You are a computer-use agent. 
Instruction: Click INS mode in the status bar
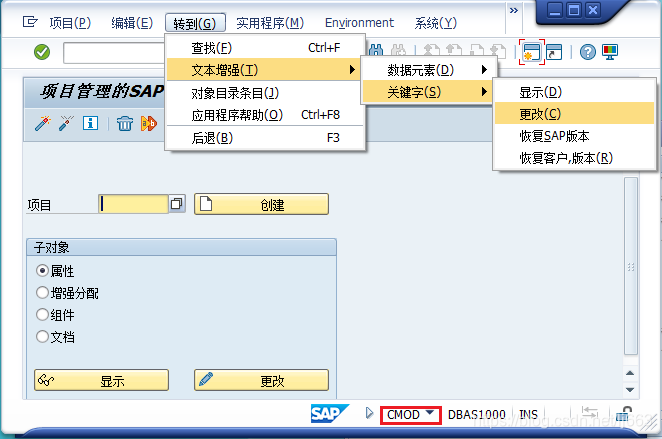pyautogui.click(x=528, y=415)
